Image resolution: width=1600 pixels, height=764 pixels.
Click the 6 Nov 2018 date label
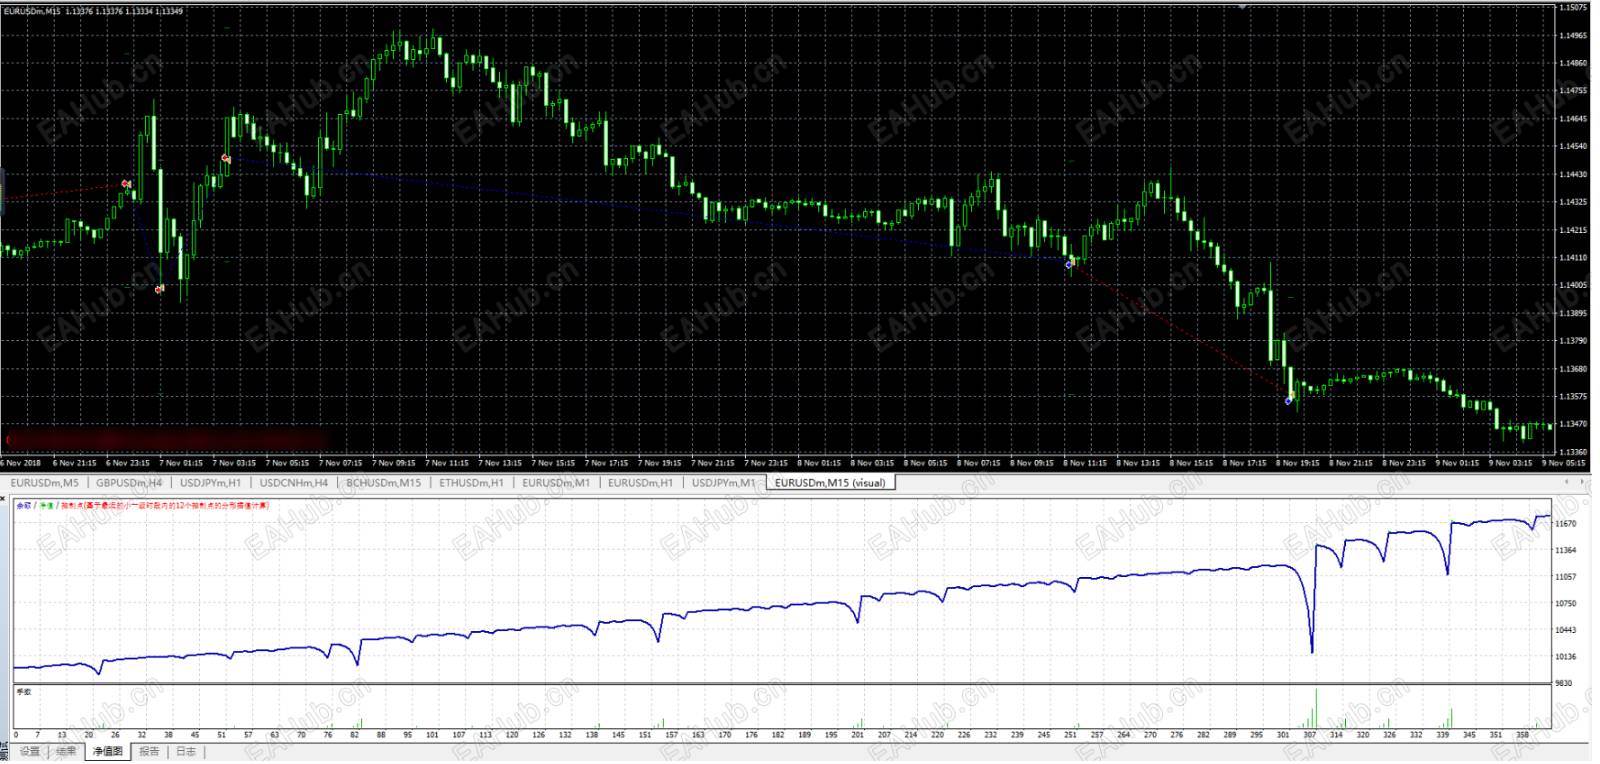point(20,463)
